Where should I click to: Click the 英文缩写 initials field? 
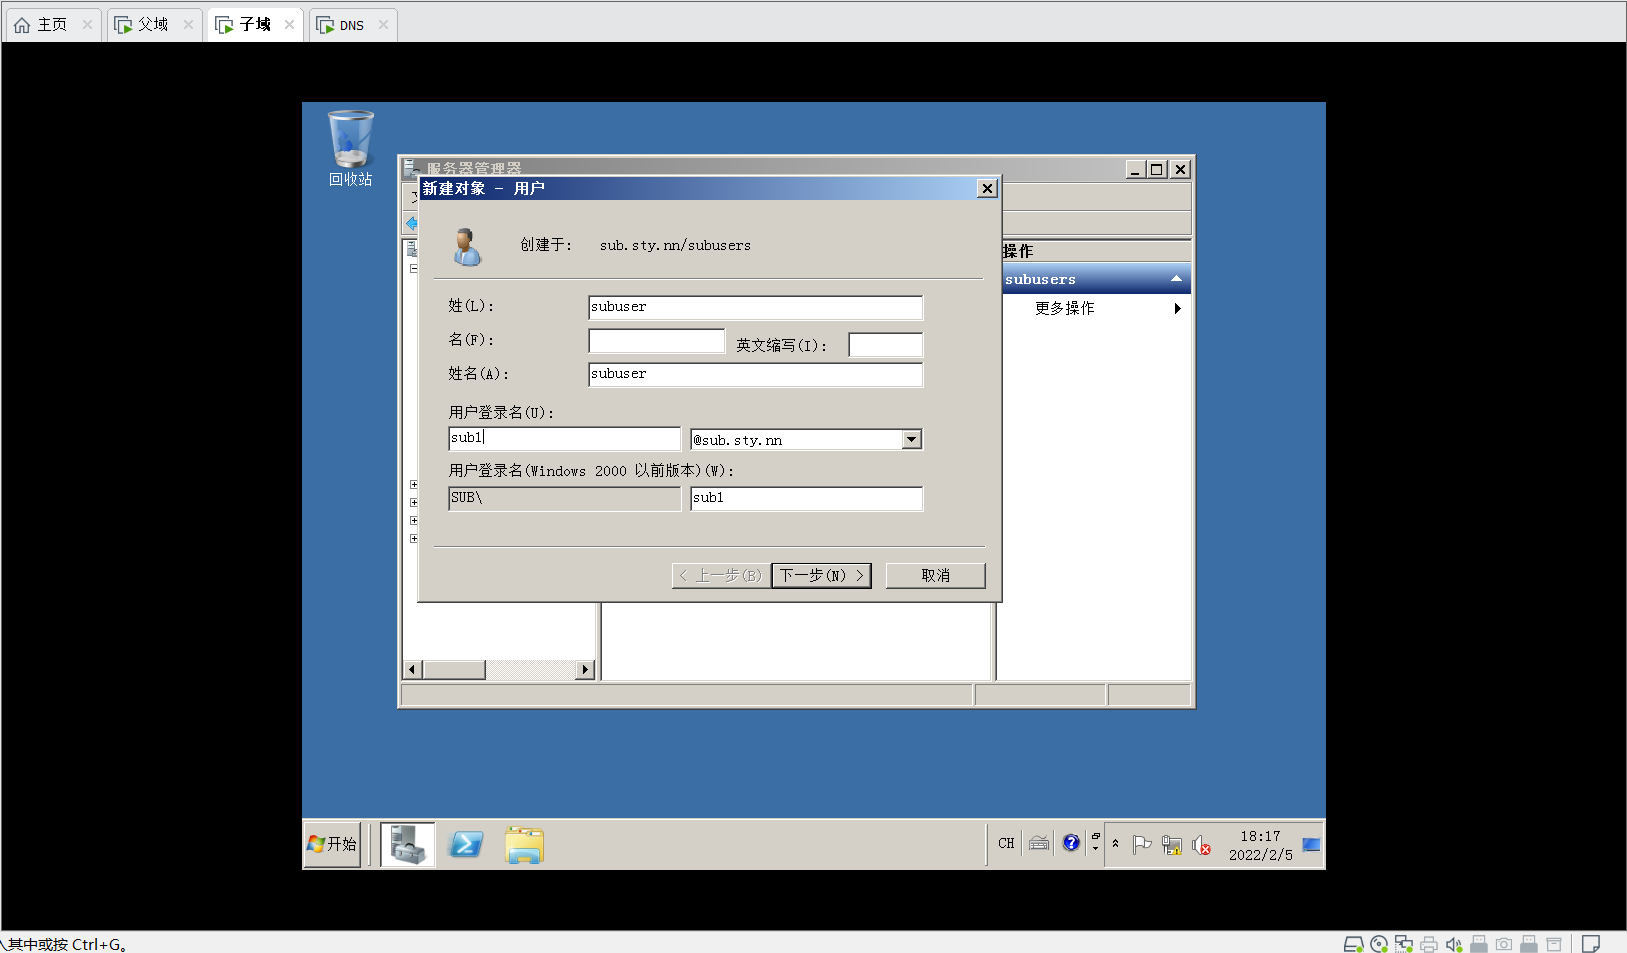(885, 345)
